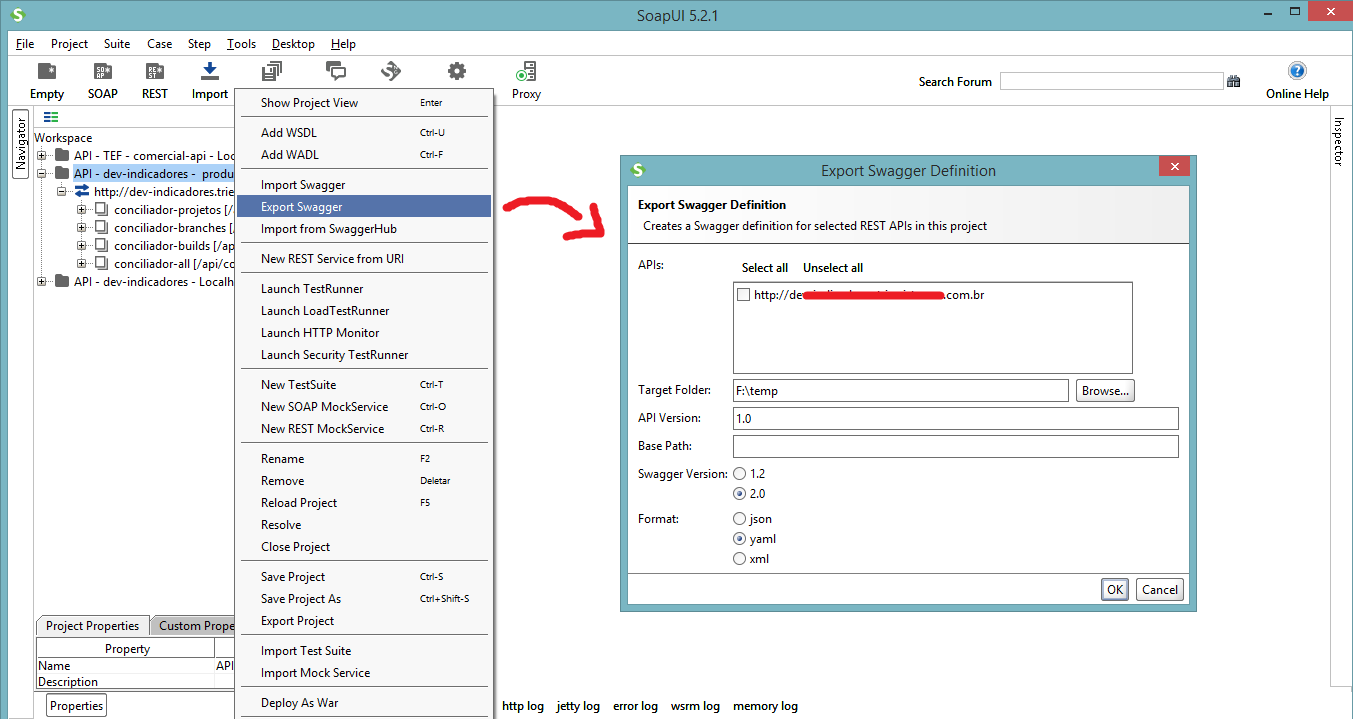The image size is (1353, 719).
Task: Click resource icon of conciliador-branches
Action: point(102,227)
